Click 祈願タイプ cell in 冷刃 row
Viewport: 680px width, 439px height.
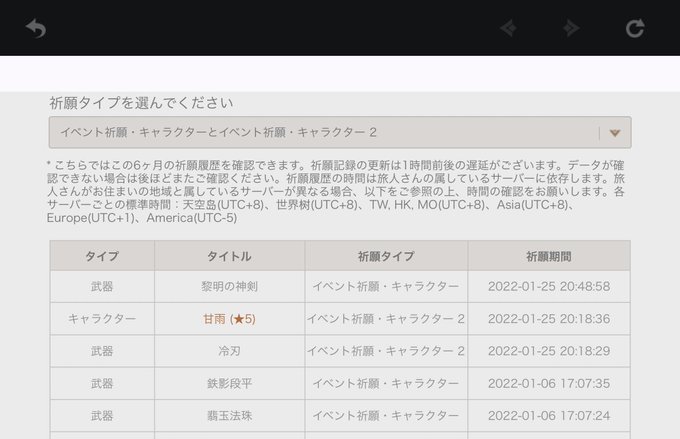coord(386,351)
